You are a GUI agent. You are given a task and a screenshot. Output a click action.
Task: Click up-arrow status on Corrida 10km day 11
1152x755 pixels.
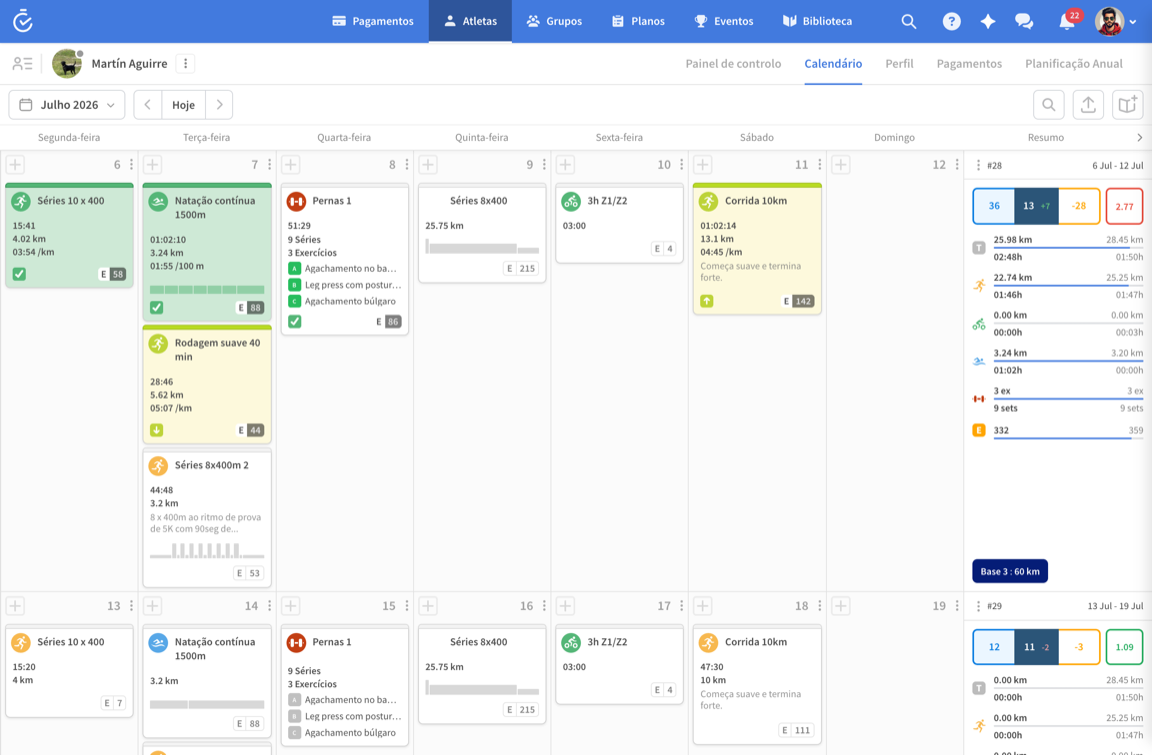pyautogui.click(x=707, y=301)
